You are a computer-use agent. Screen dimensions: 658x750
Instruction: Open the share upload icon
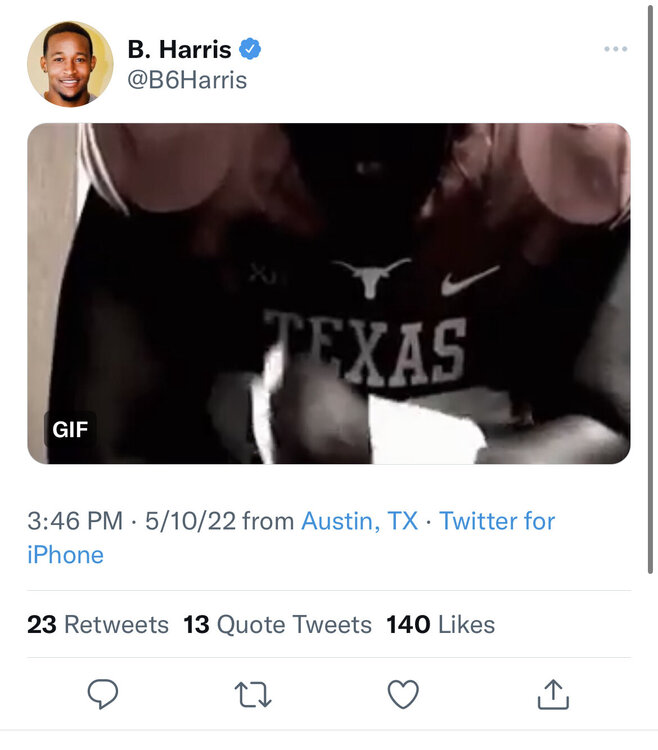click(x=553, y=694)
